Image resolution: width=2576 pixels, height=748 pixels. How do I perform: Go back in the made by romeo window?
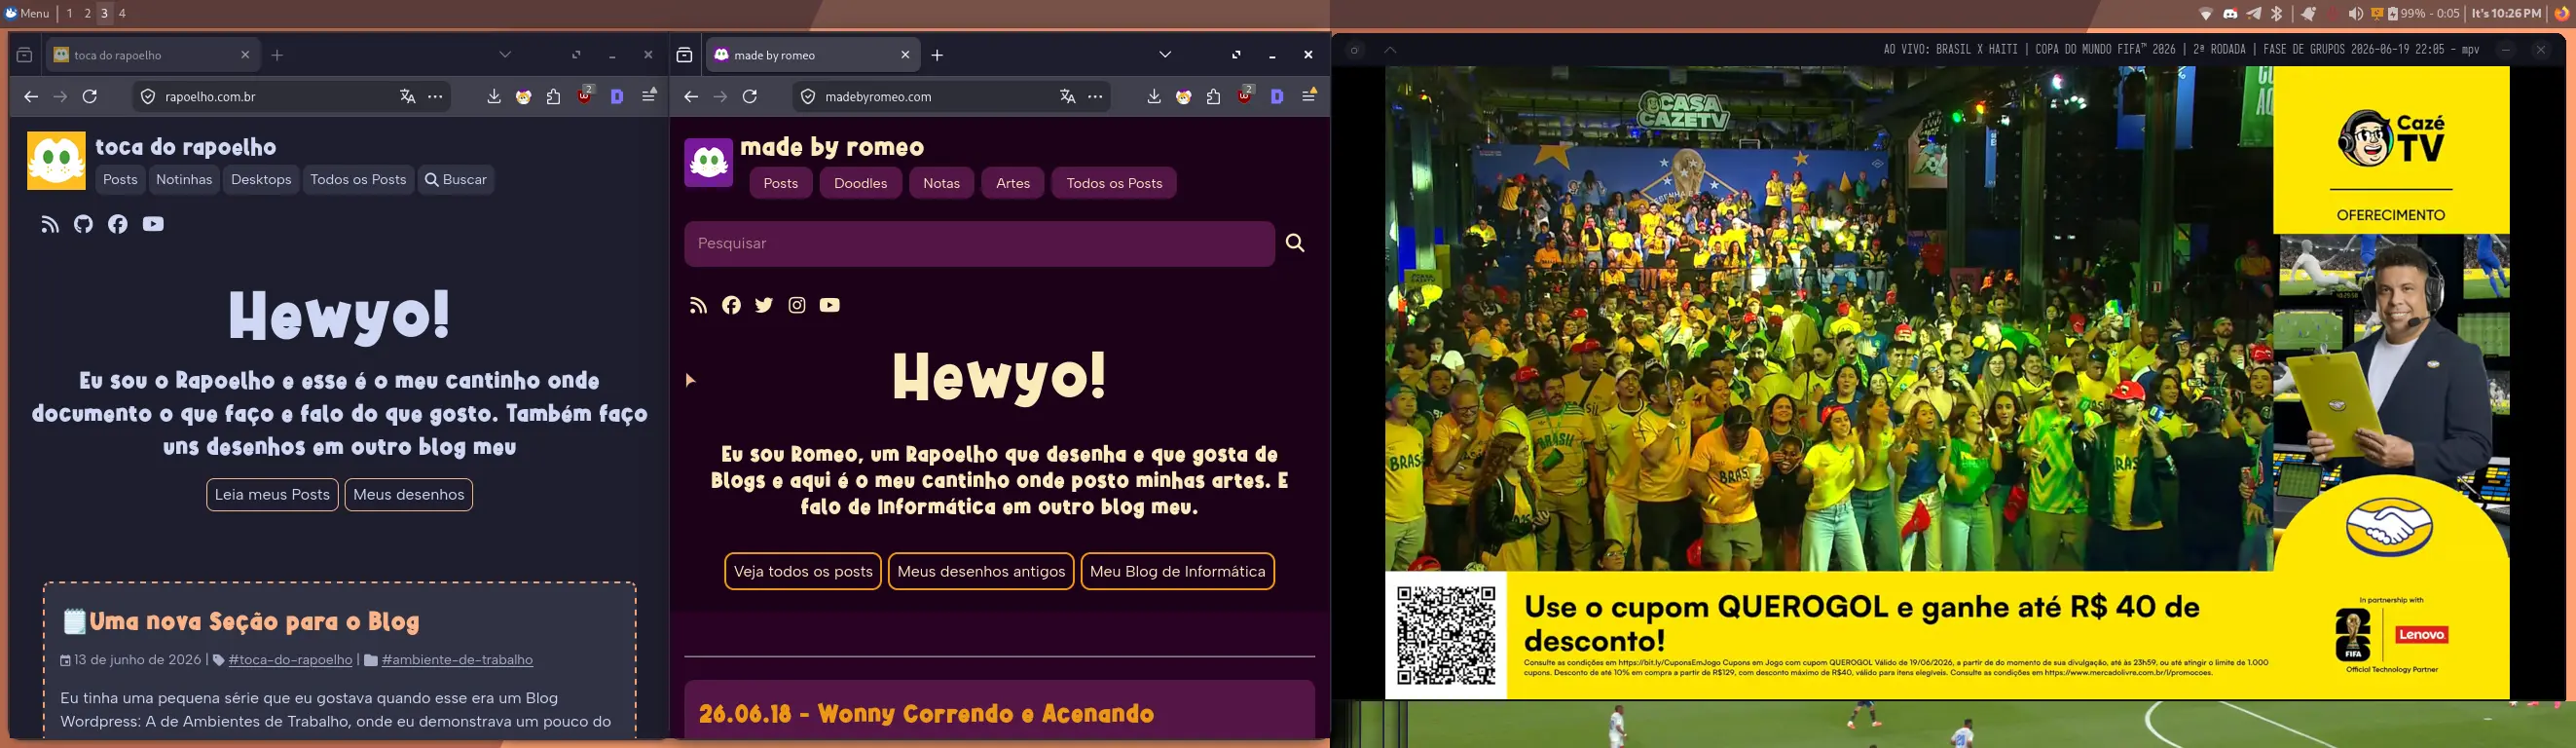pyautogui.click(x=691, y=97)
